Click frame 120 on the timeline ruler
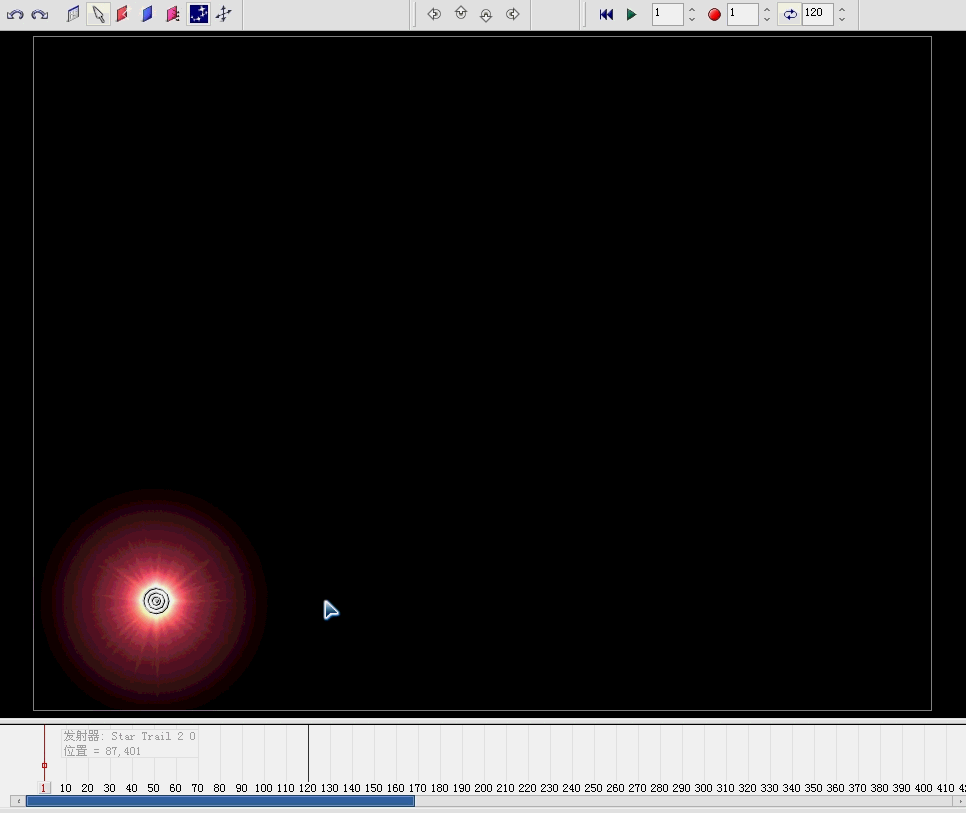 pyautogui.click(x=307, y=788)
